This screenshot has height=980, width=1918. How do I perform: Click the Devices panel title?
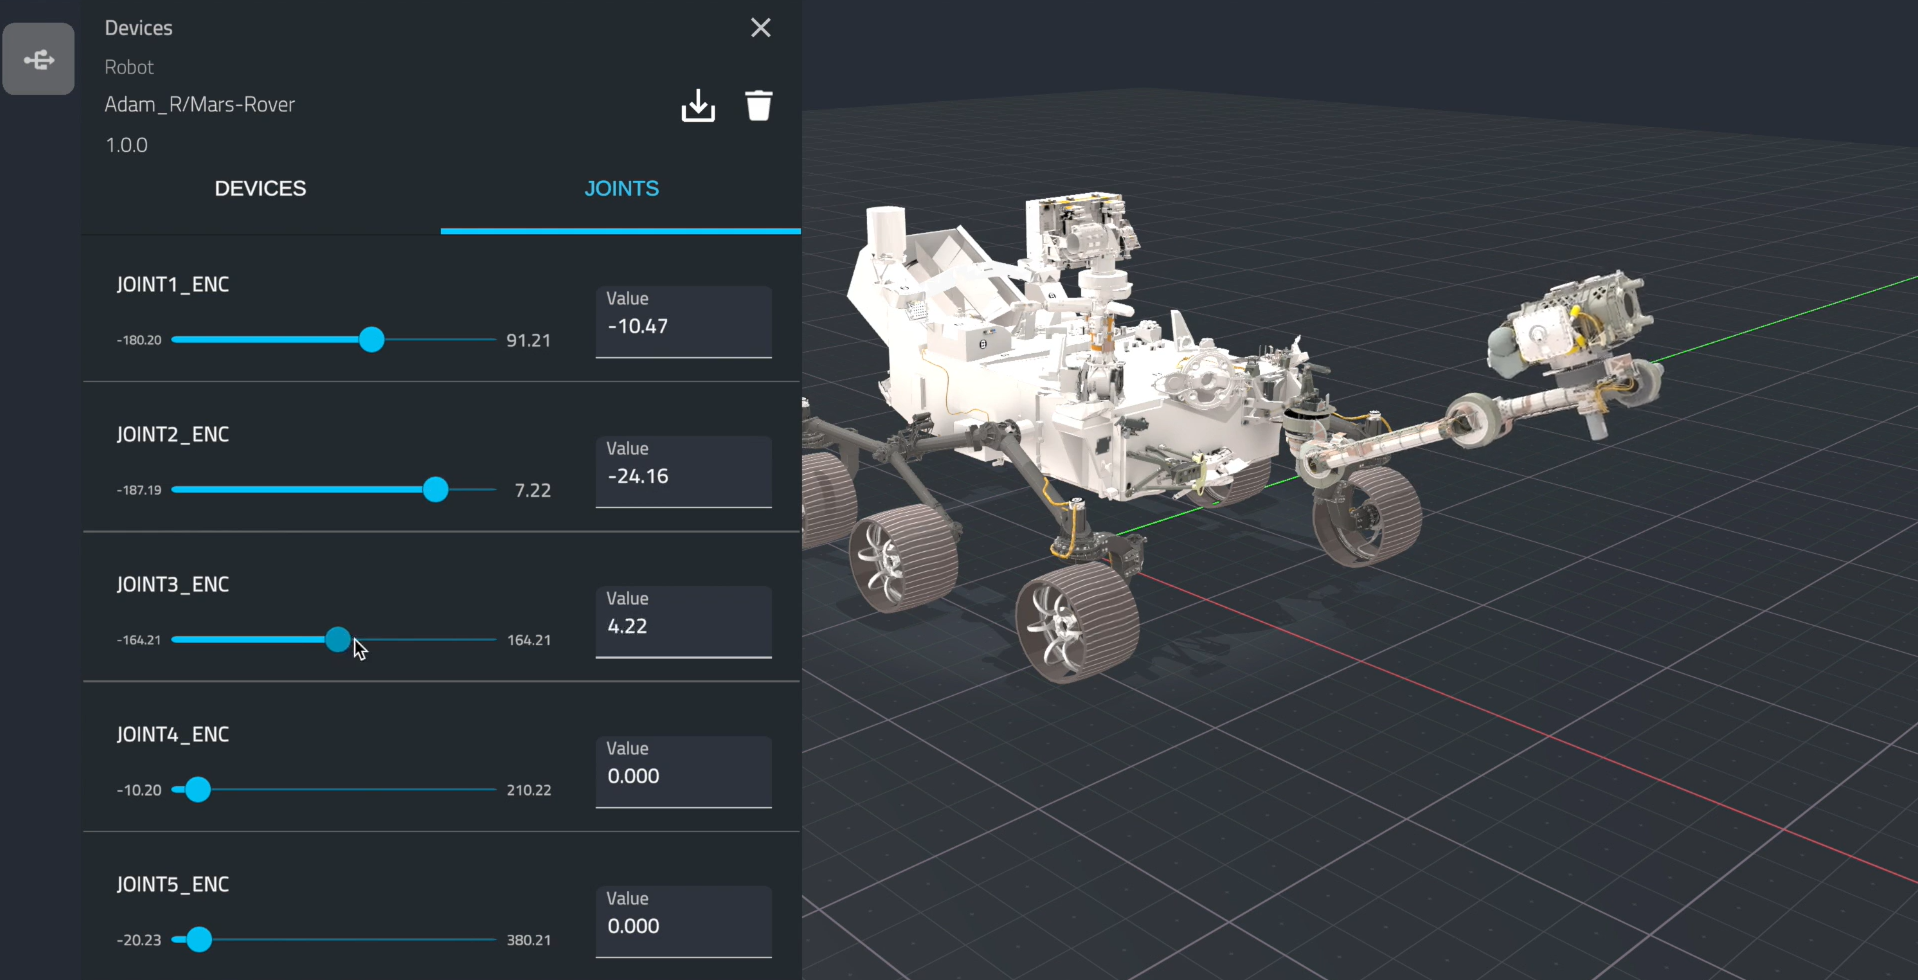point(139,28)
